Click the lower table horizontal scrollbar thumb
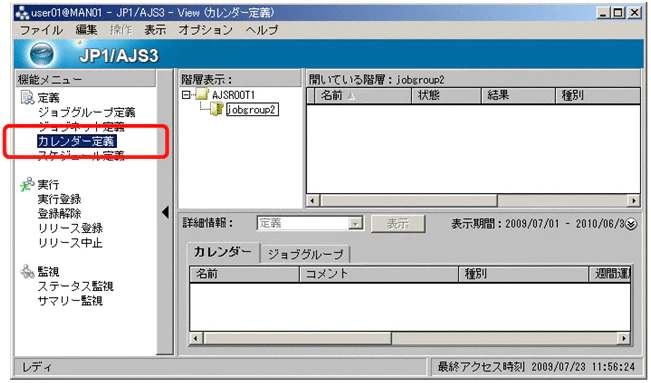 point(297,339)
